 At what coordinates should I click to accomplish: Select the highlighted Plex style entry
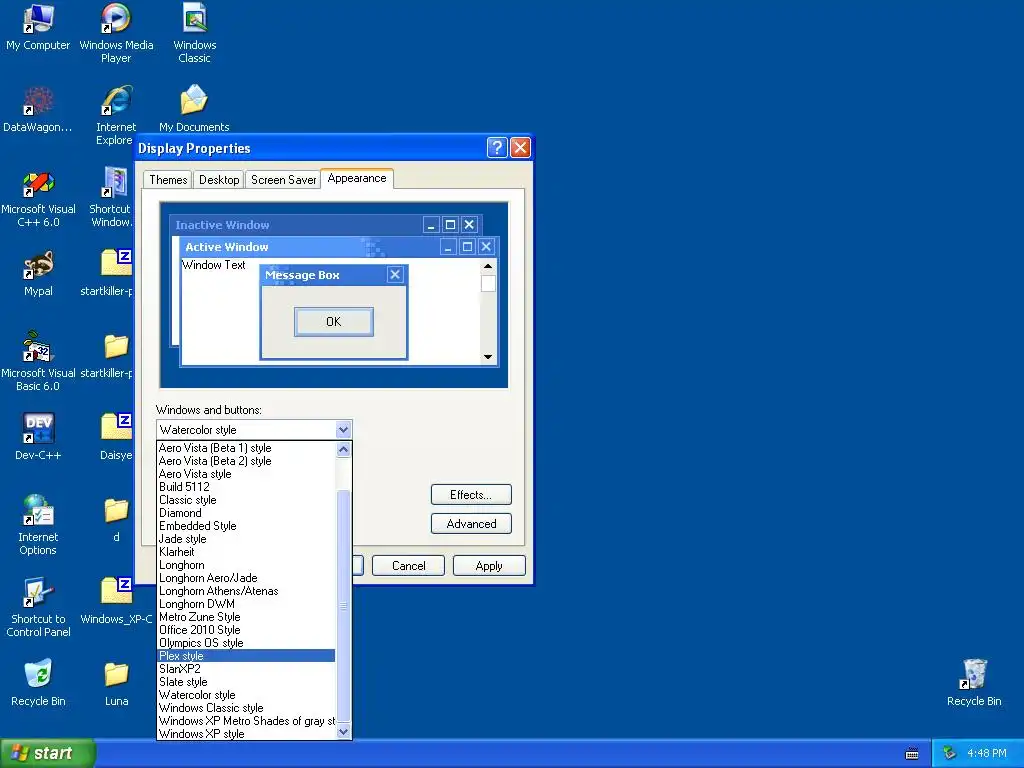click(247, 656)
